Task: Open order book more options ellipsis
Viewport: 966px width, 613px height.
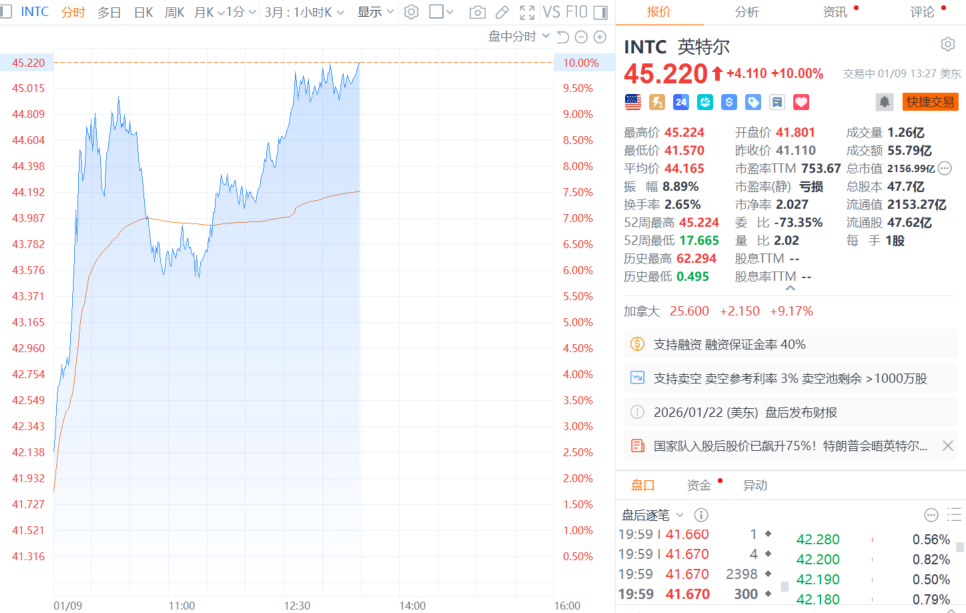Action: pos(931,514)
